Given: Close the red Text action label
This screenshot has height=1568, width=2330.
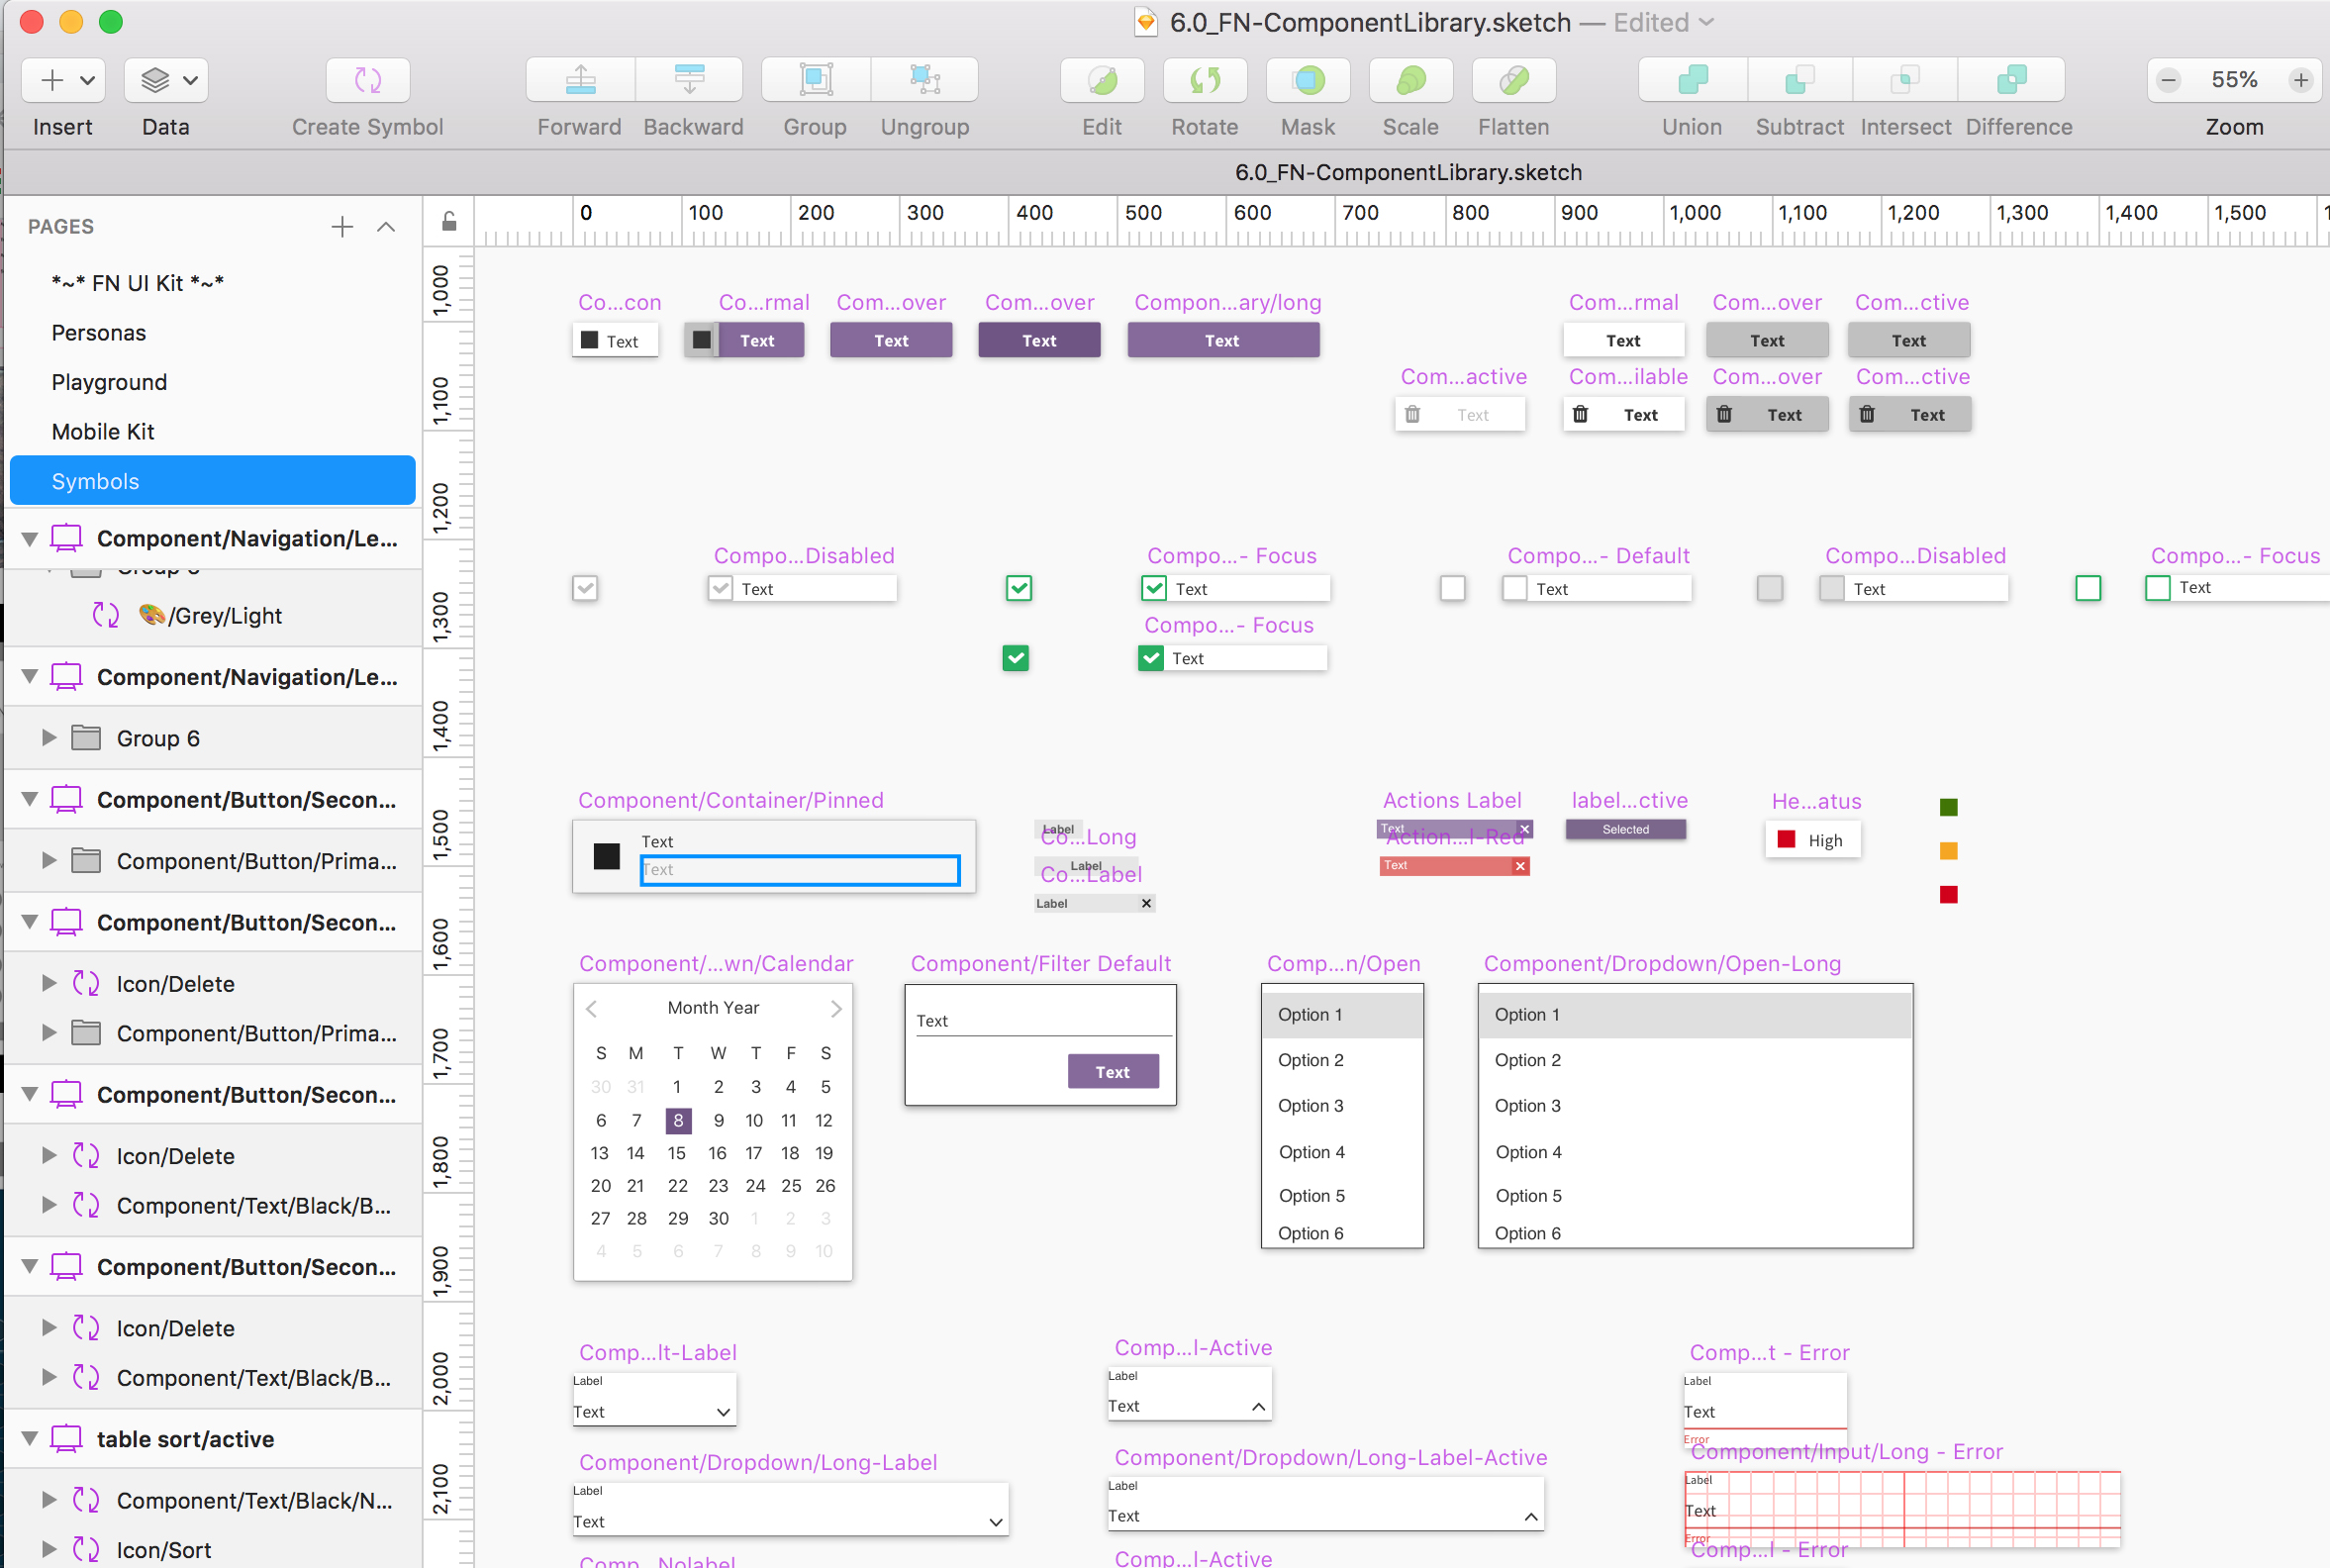Looking at the screenshot, I should pyautogui.click(x=1520, y=866).
